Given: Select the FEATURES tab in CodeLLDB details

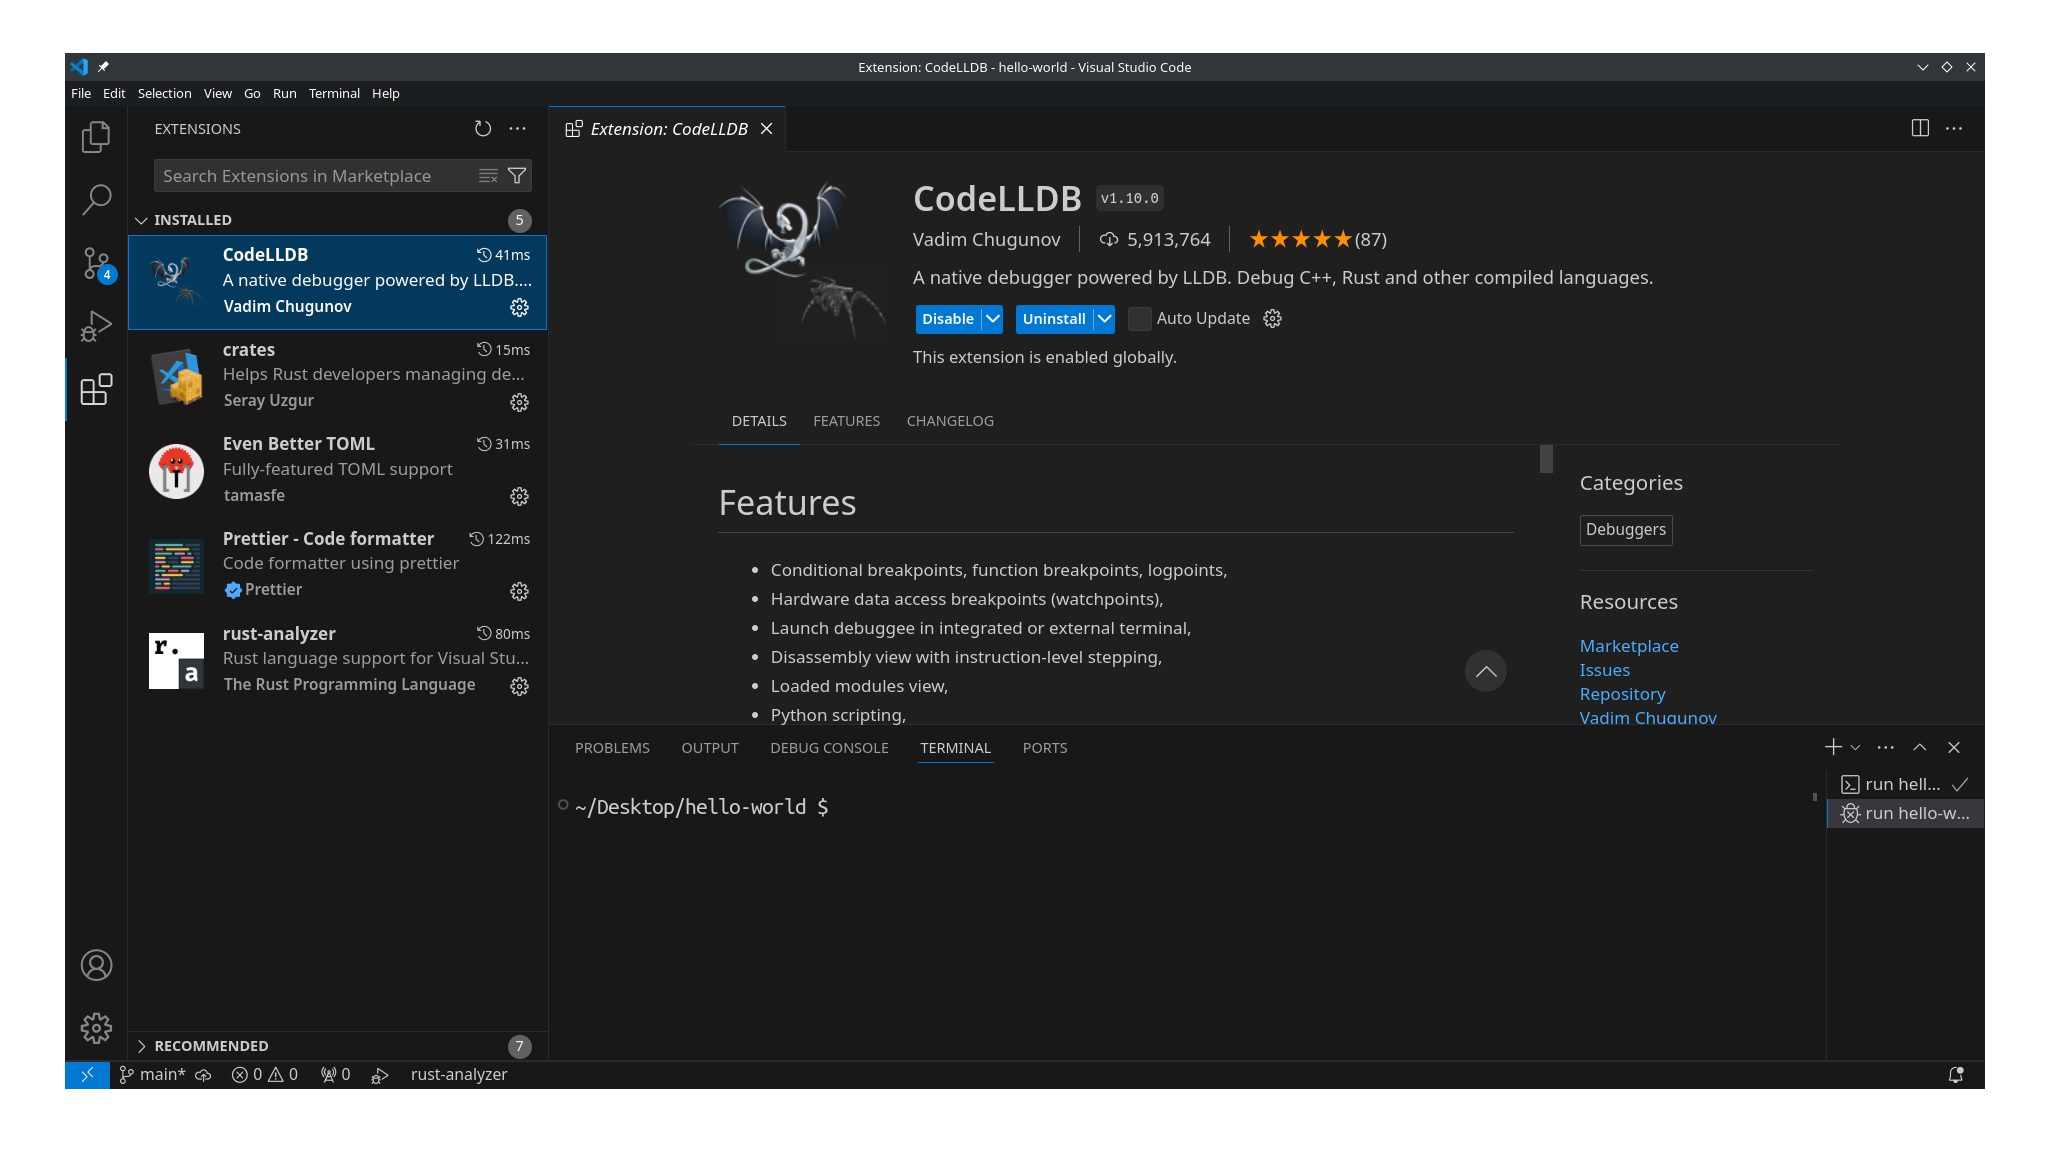Looking at the screenshot, I should pyautogui.click(x=846, y=420).
